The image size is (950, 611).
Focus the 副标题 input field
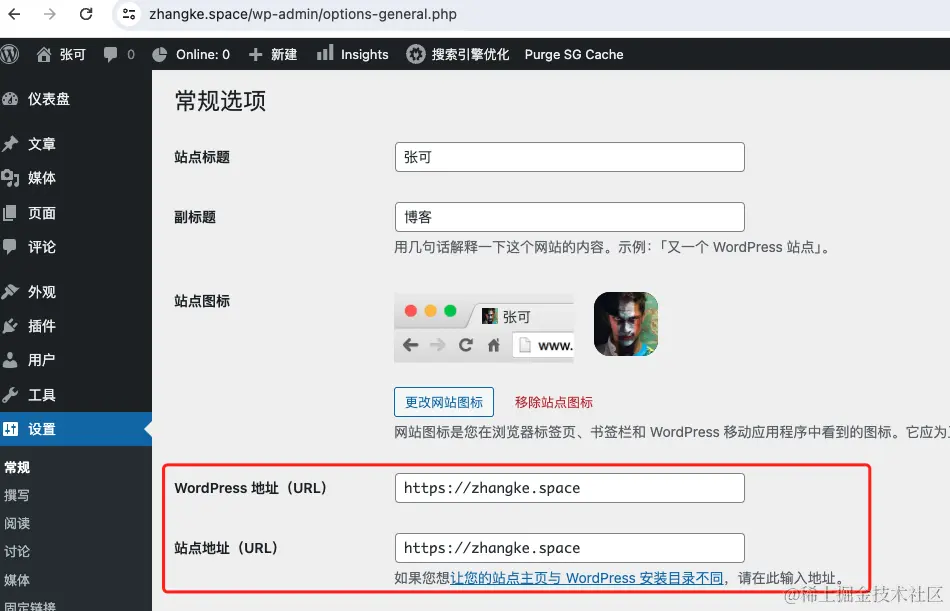pos(570,217)
